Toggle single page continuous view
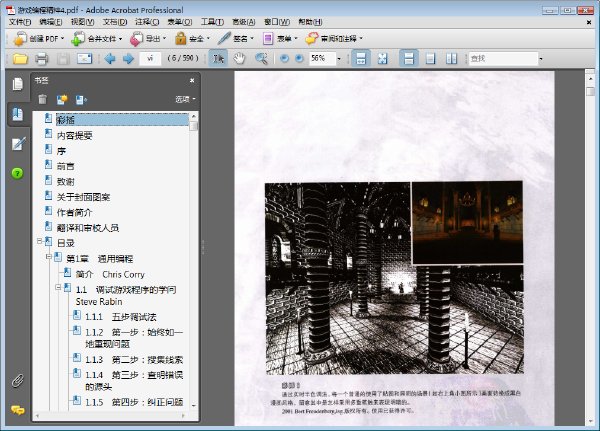Viewport: 600px width, 431px height. pos(409,58)
